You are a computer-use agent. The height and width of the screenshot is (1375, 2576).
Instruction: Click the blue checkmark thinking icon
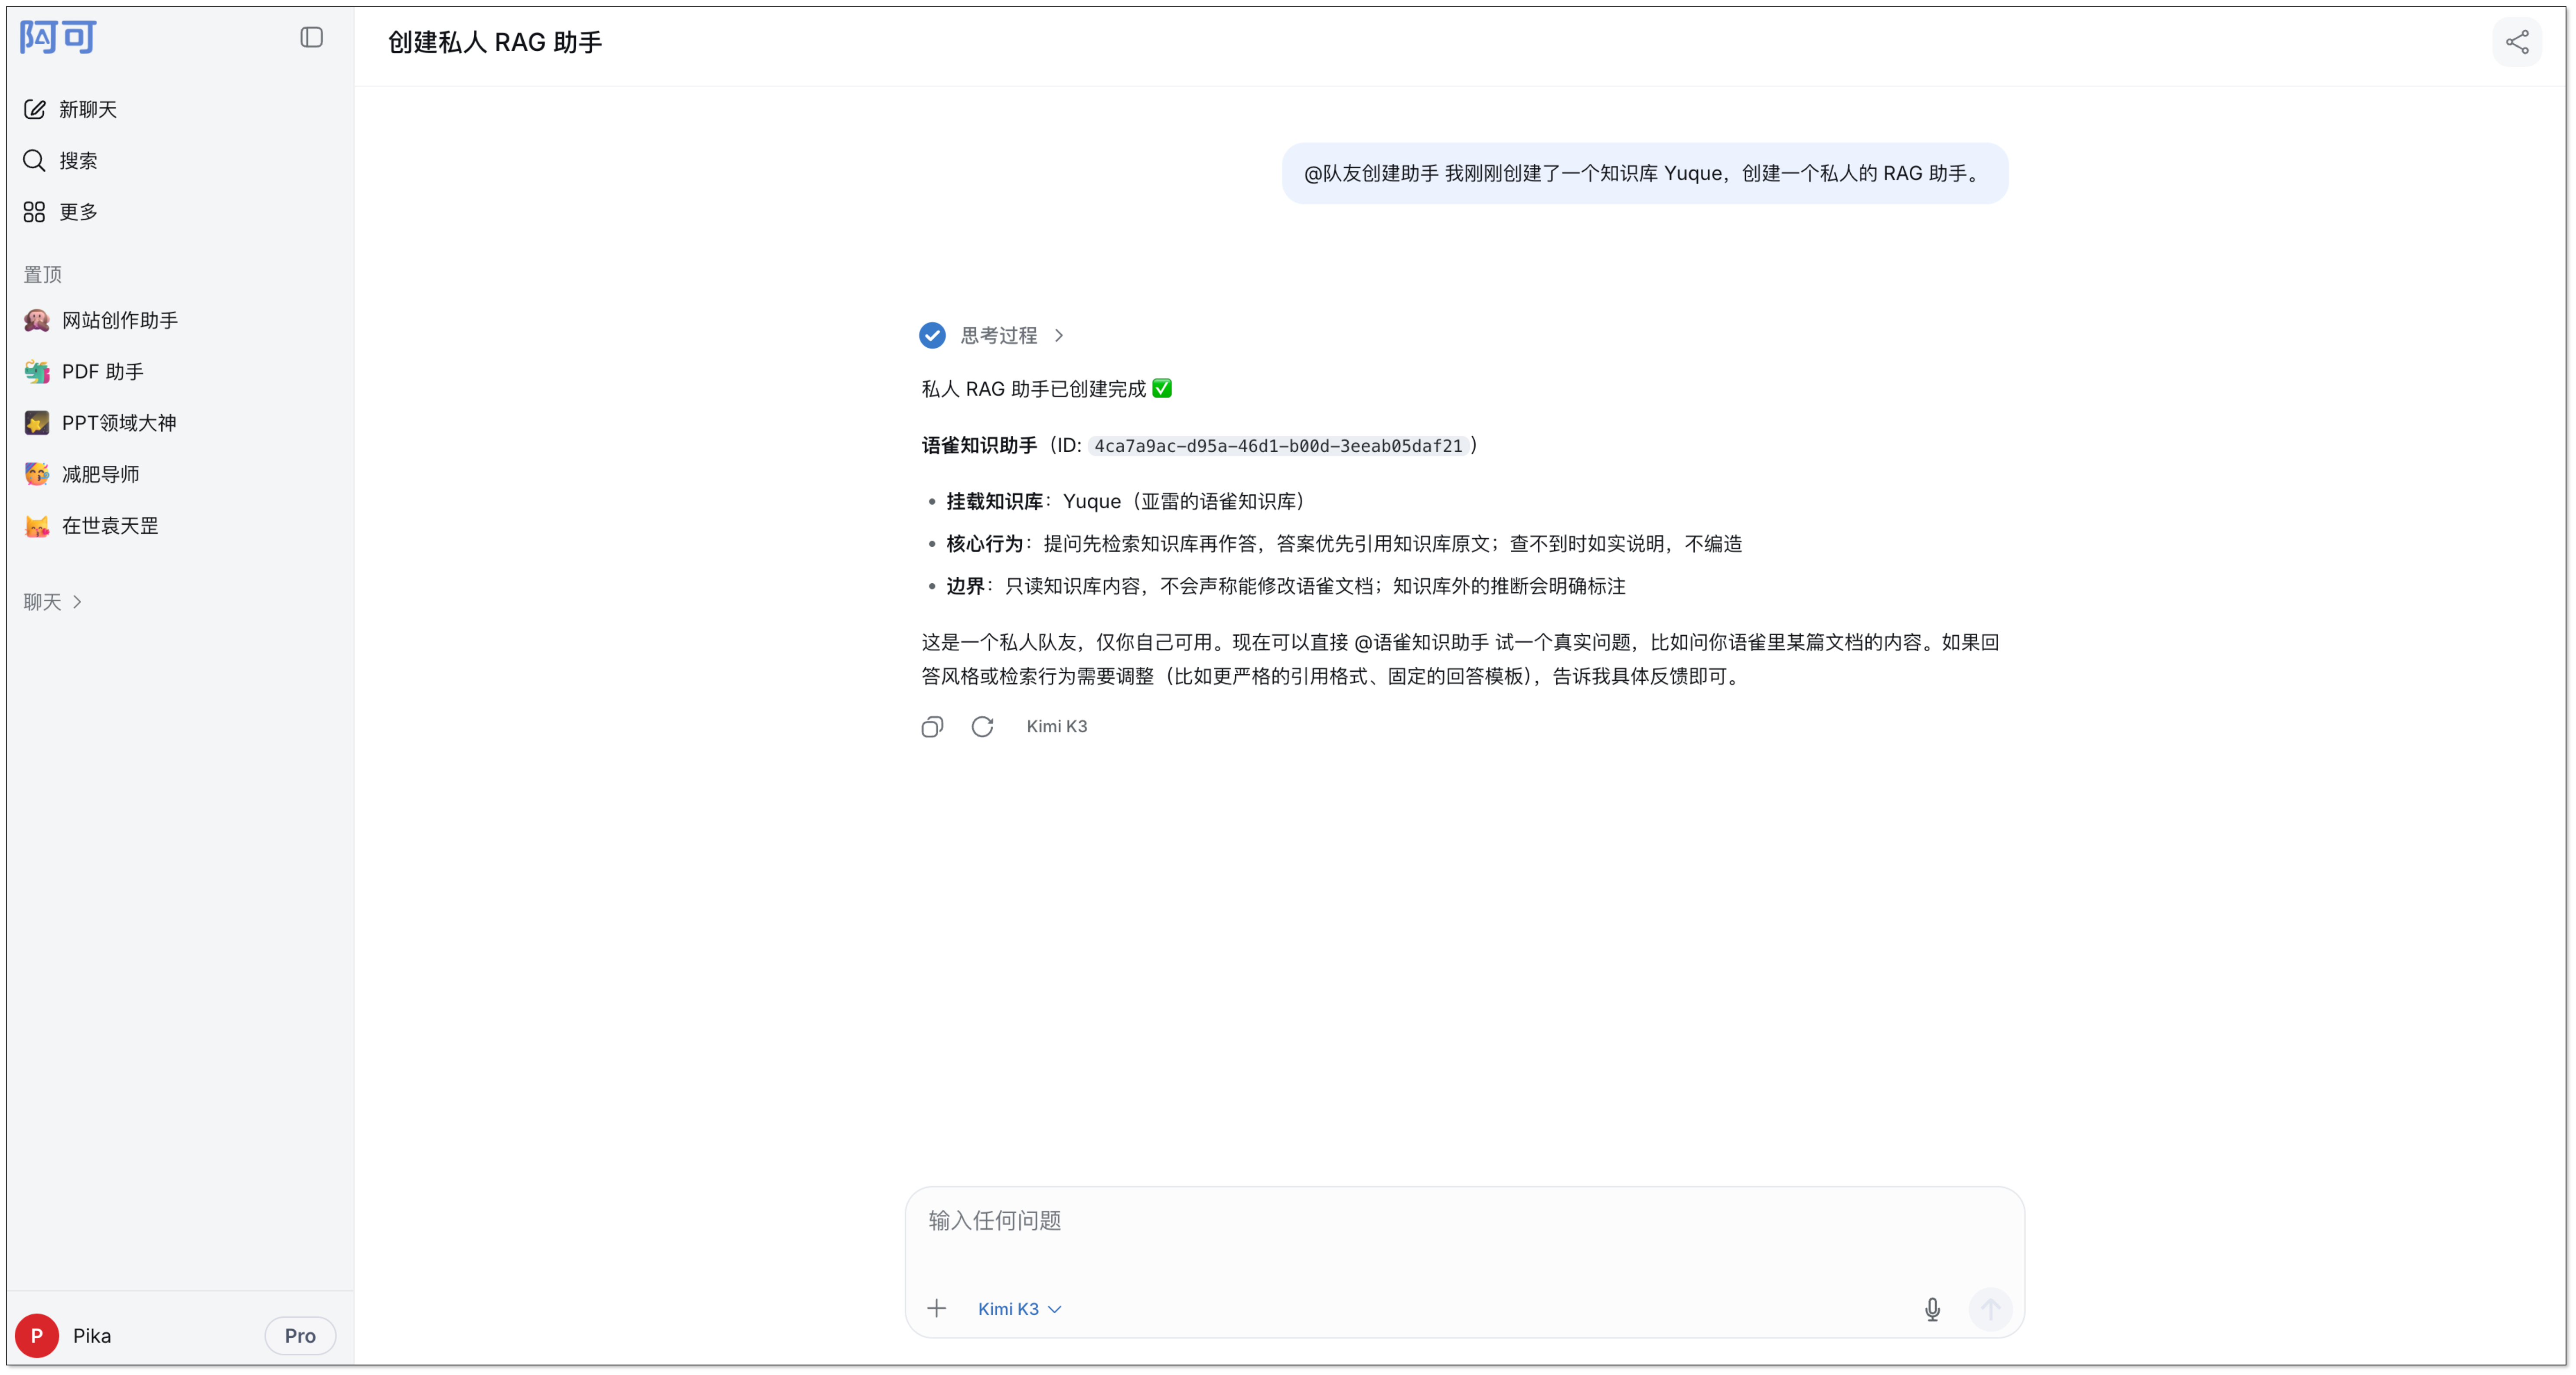[x=932, y=335]
